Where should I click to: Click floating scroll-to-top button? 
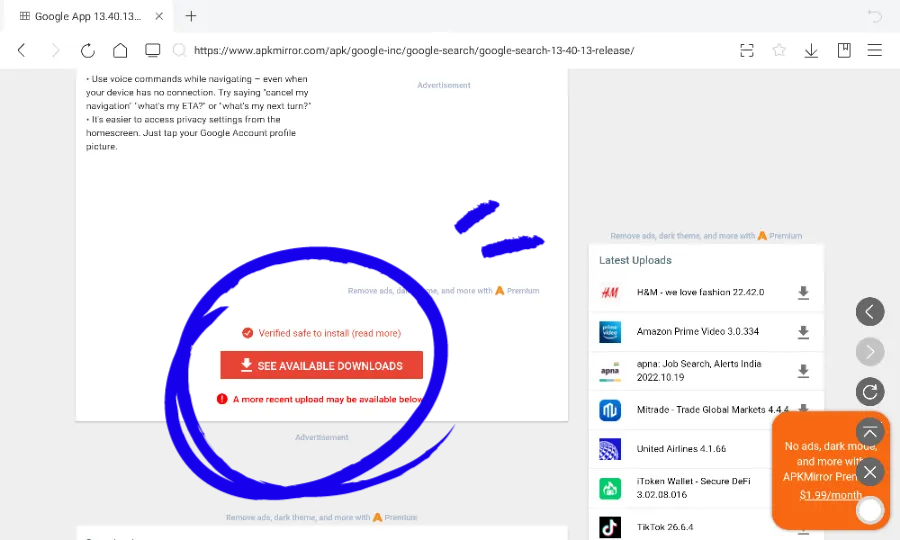[870, 432]
